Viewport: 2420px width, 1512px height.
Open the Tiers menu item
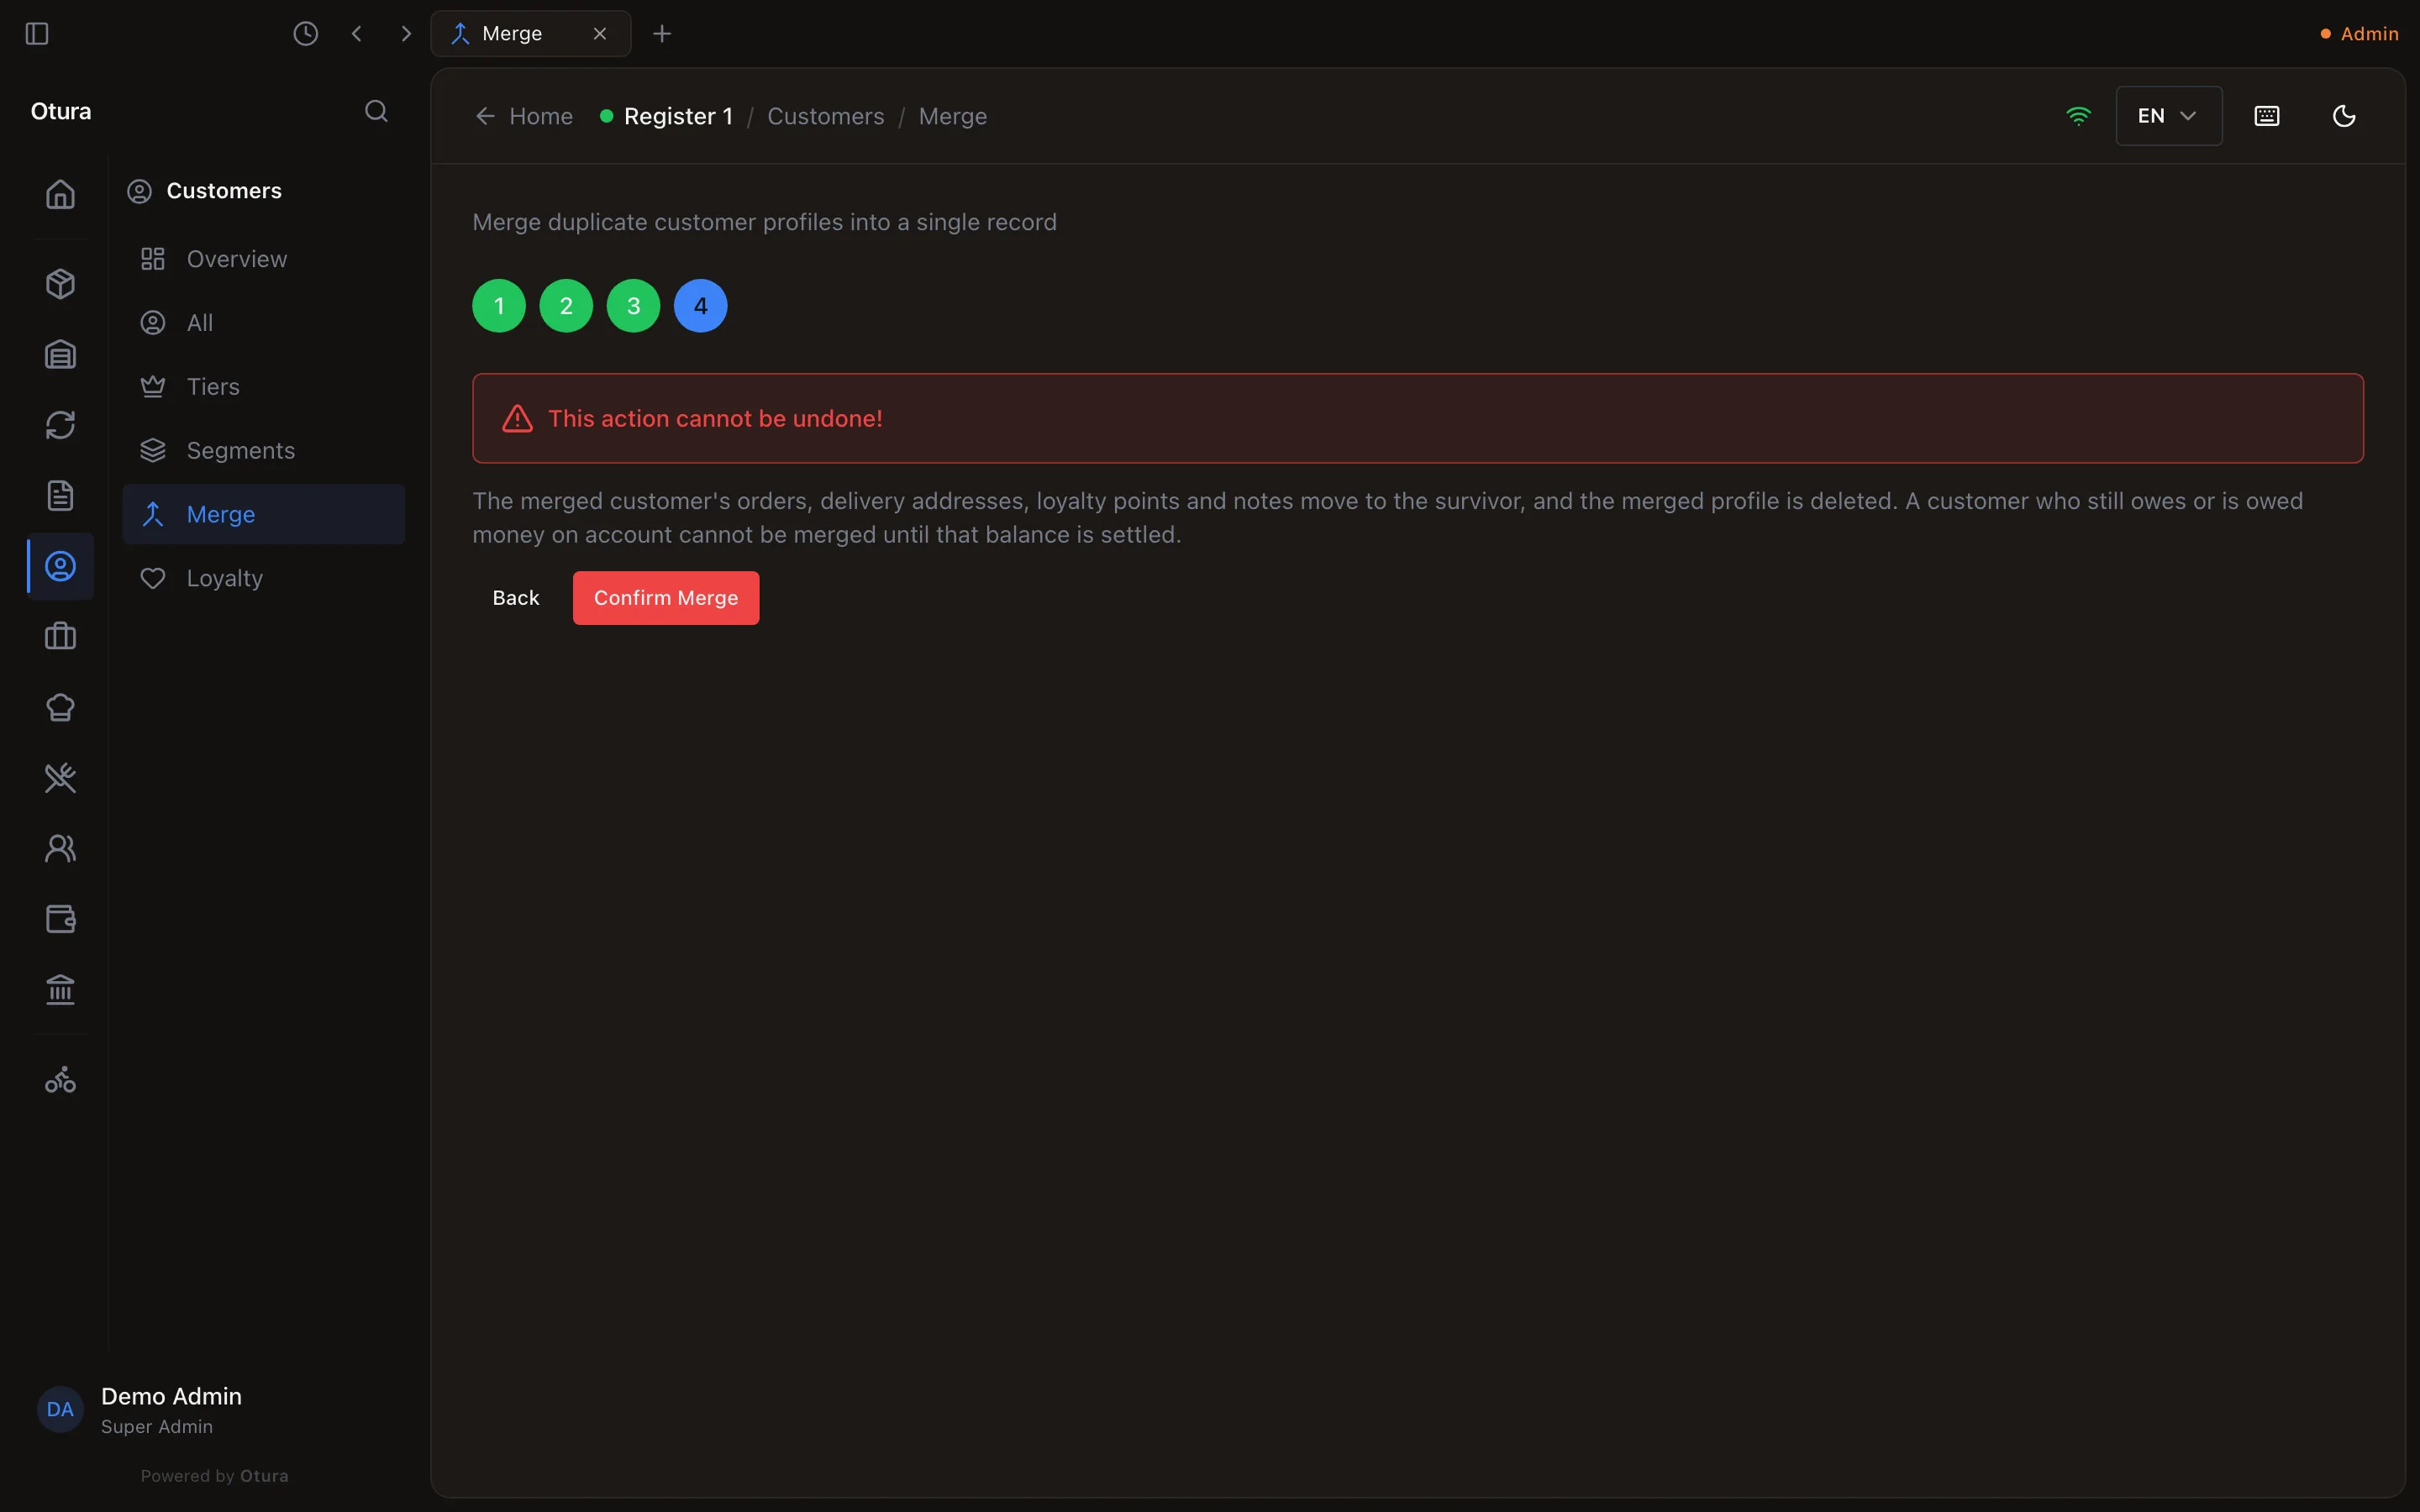point(264,387)
